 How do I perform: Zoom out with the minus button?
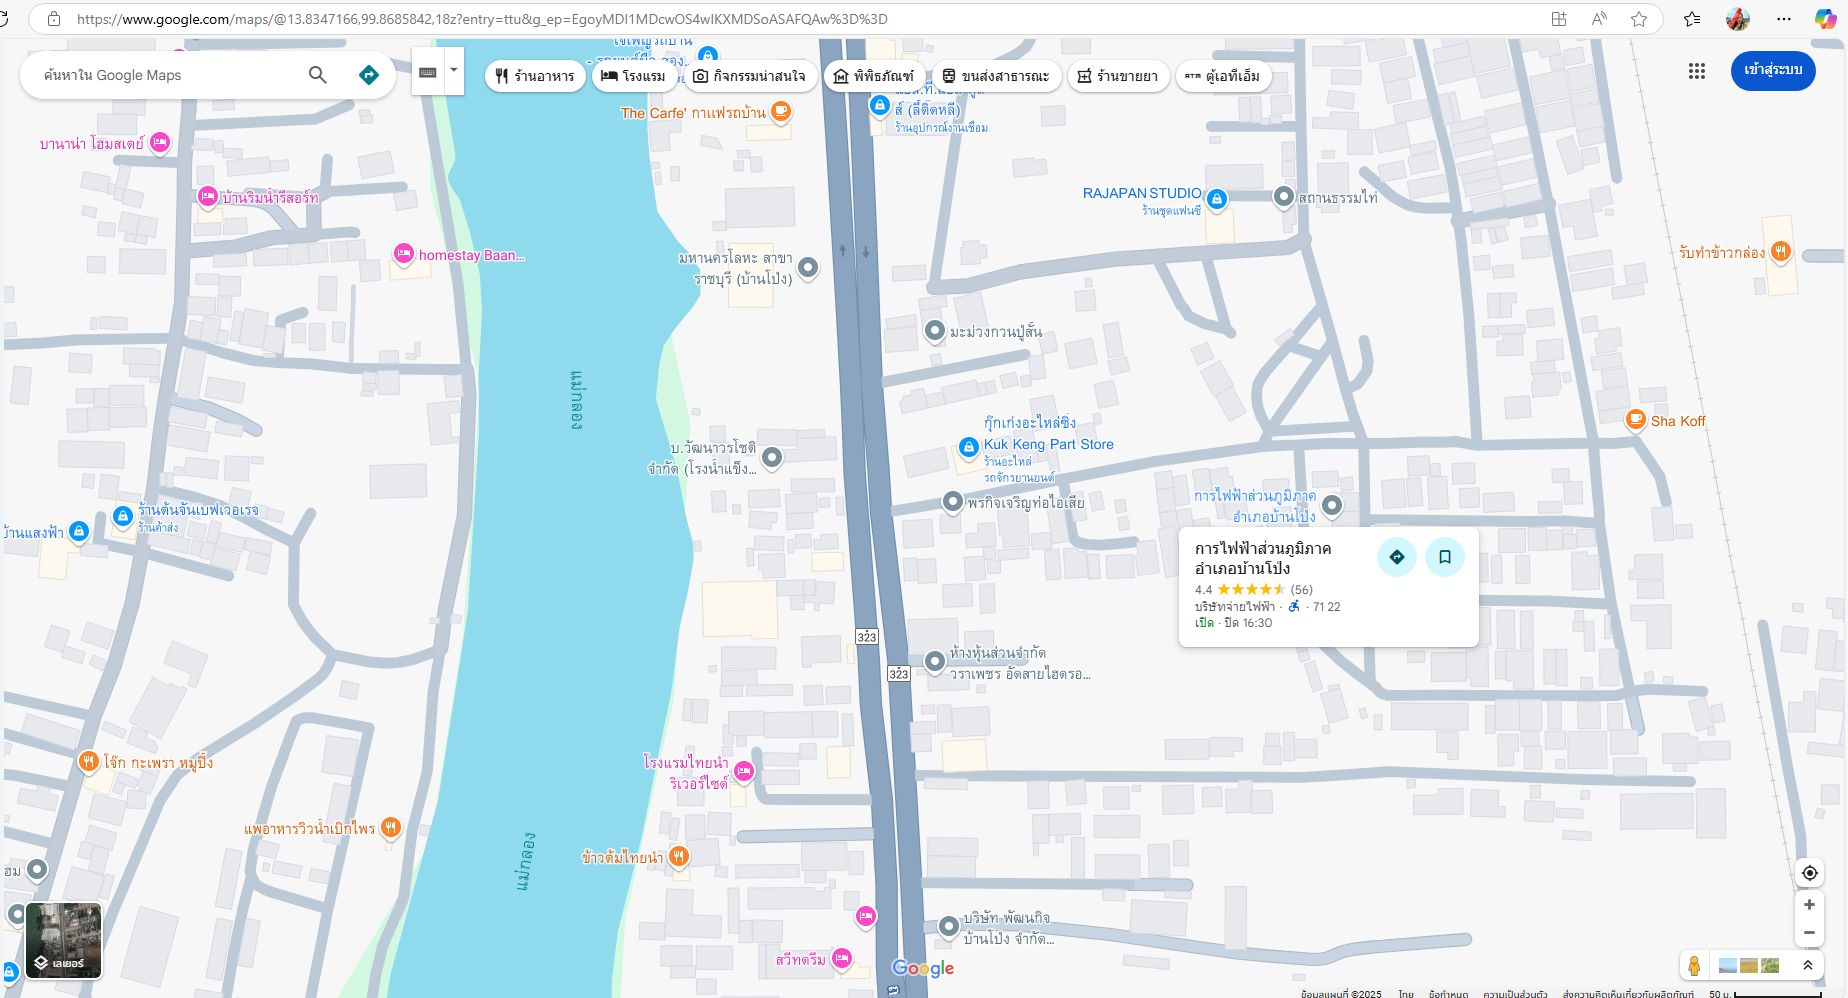1809,933
